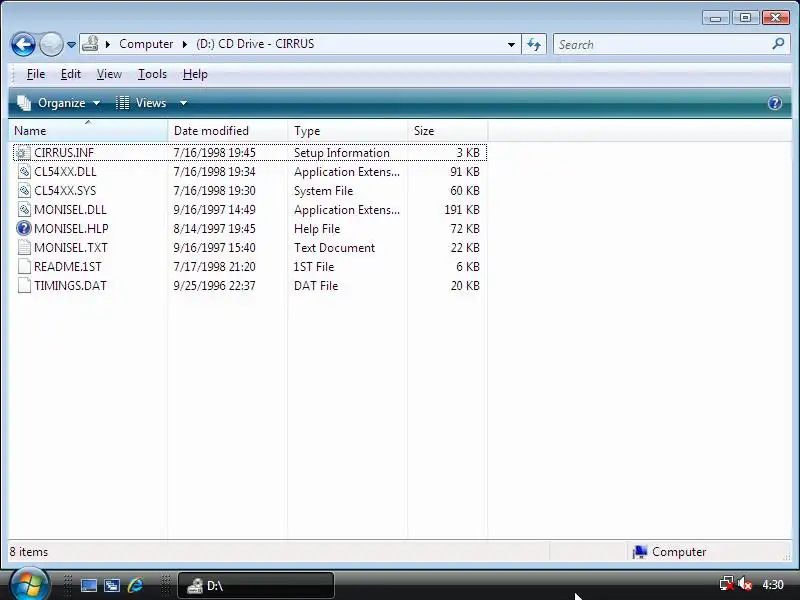Click the network disconnected tray icon
Image resolution: width=800 pixels, height=600 pixels.
pos(727,584)
